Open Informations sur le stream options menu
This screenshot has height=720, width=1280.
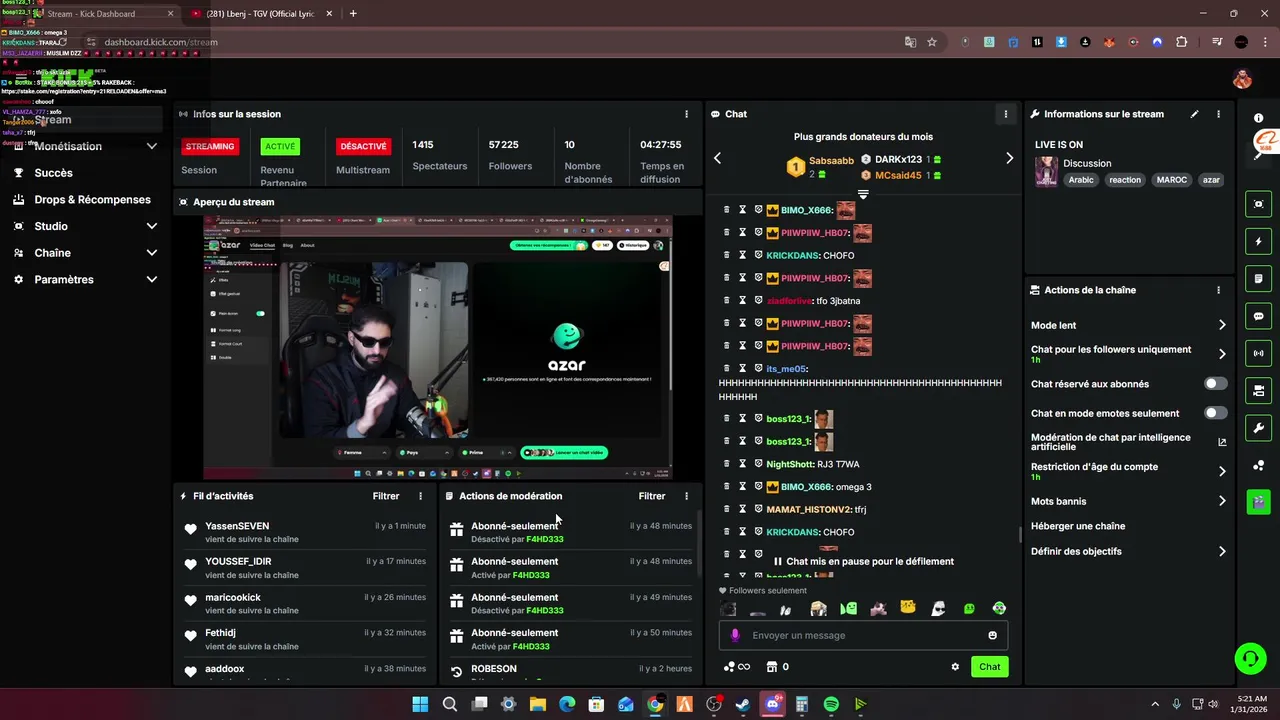click(1218, 114)
